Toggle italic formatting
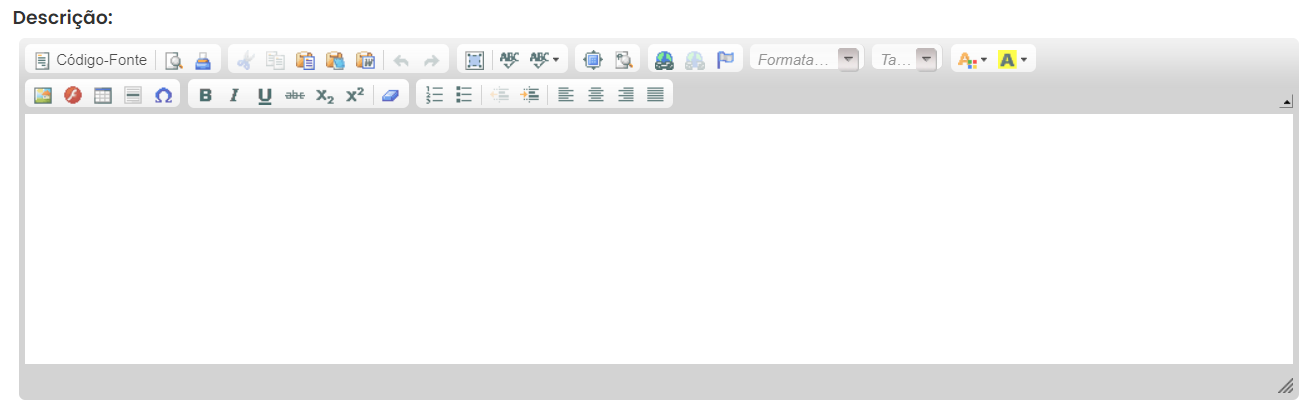The image size is (1307, 408). (x=235, y=95)
